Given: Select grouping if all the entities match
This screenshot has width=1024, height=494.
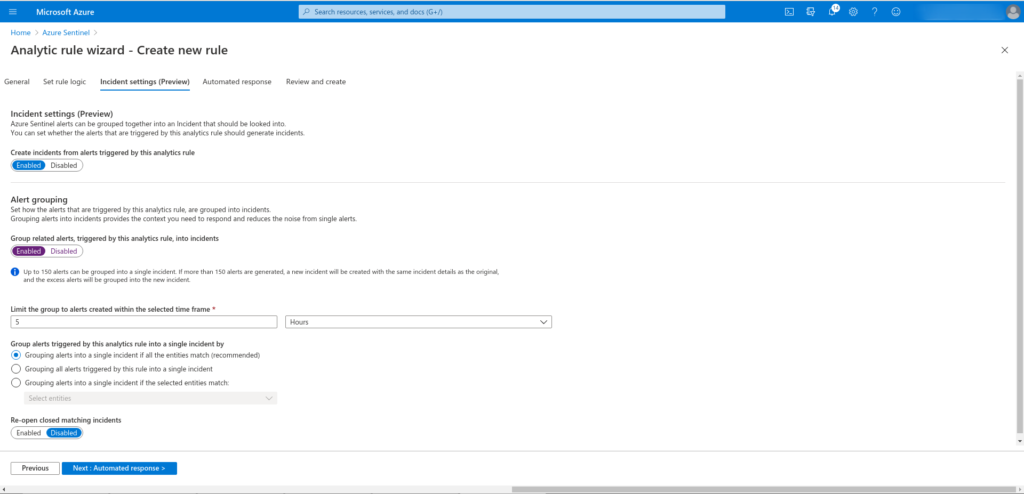Looking at the screenshot, I should click(x=16, y=355).
